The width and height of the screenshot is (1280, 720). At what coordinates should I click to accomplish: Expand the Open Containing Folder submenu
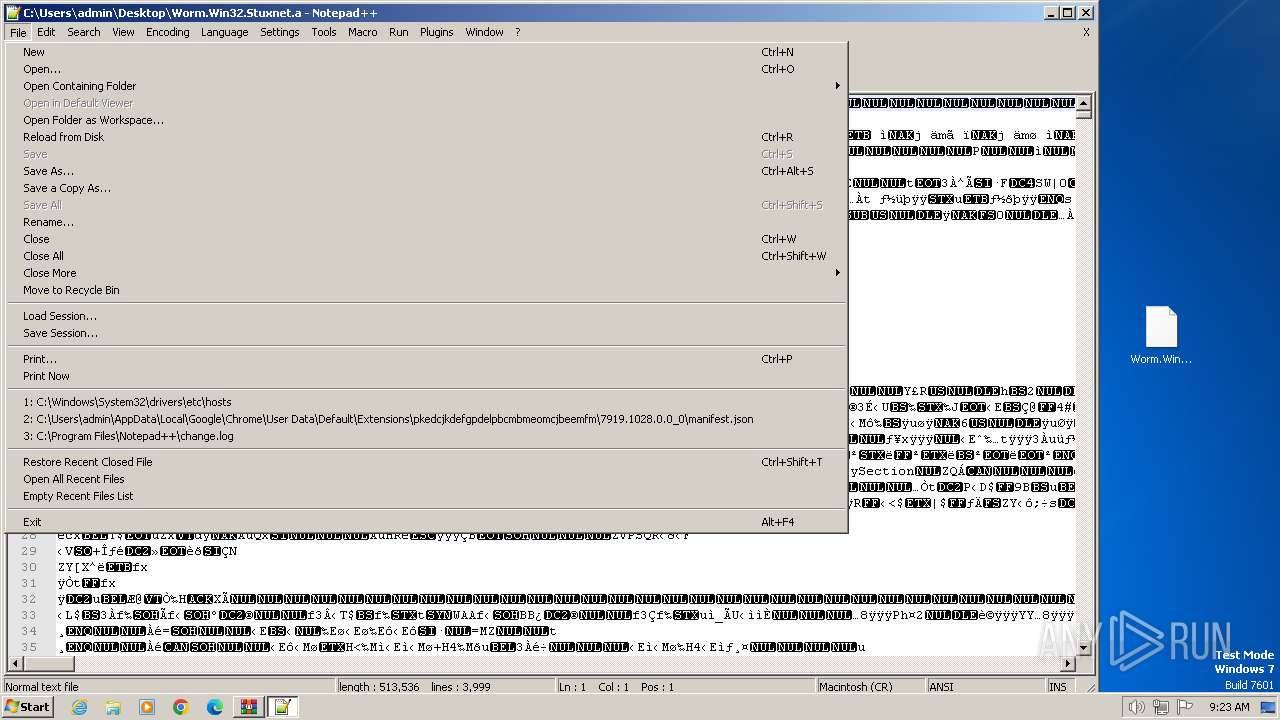[427, 86]
